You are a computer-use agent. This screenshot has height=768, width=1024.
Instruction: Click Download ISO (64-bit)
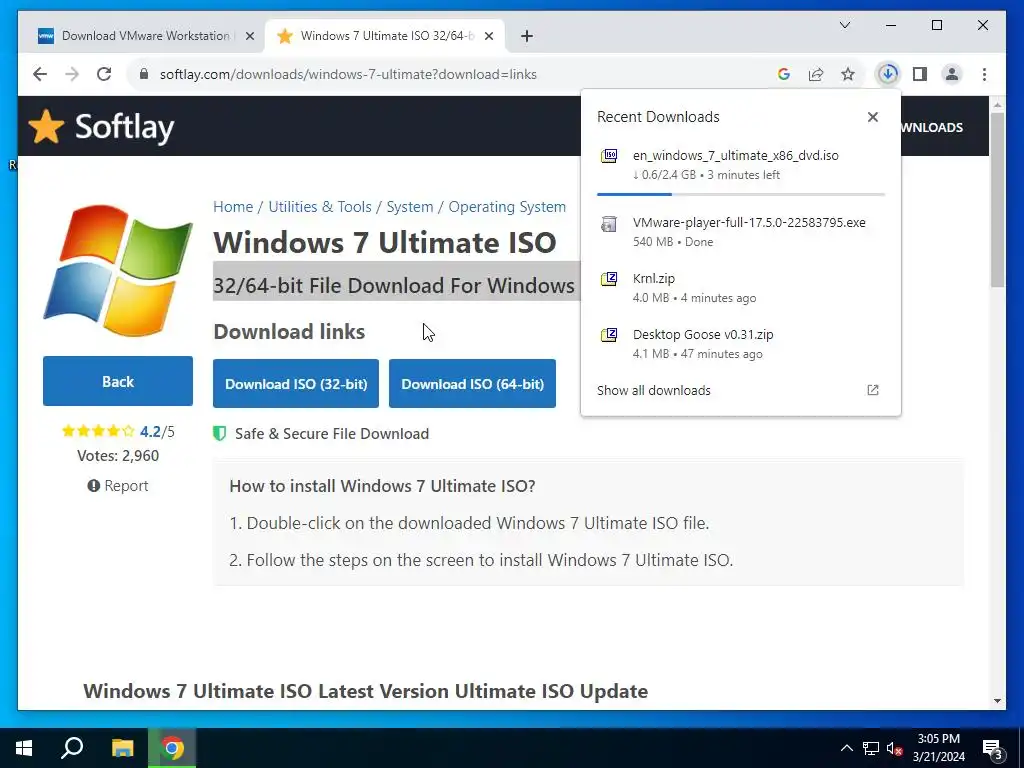click(x=472, y=384)
